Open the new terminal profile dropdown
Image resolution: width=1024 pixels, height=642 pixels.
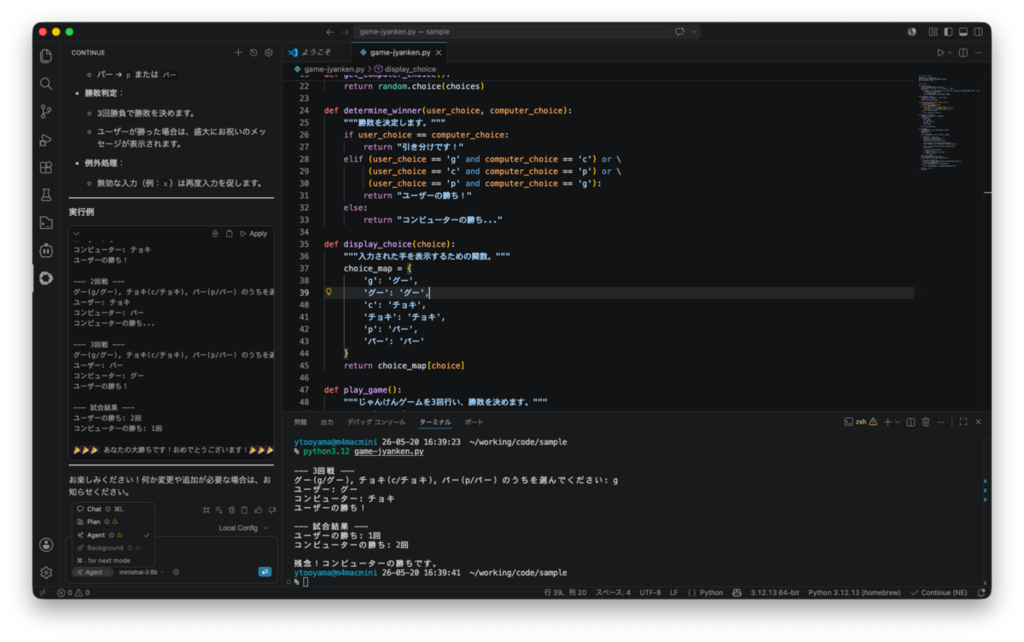(897, 422)
